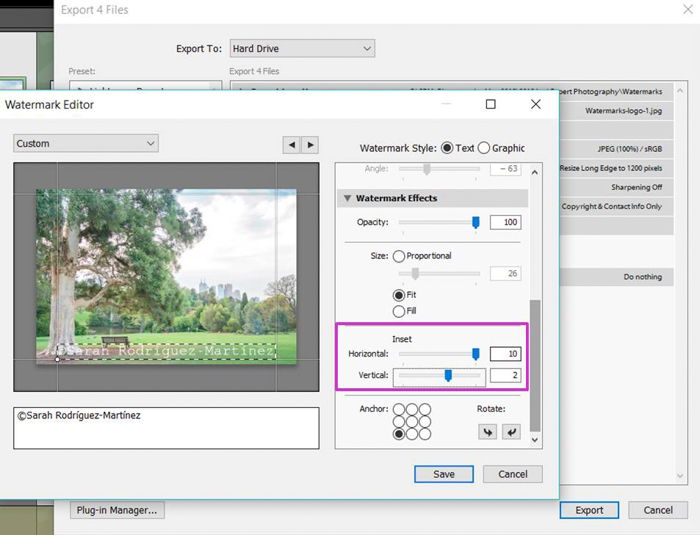Rotate watermark clockwise
This screenshot has height=535, width=700.
click(512, 432)
